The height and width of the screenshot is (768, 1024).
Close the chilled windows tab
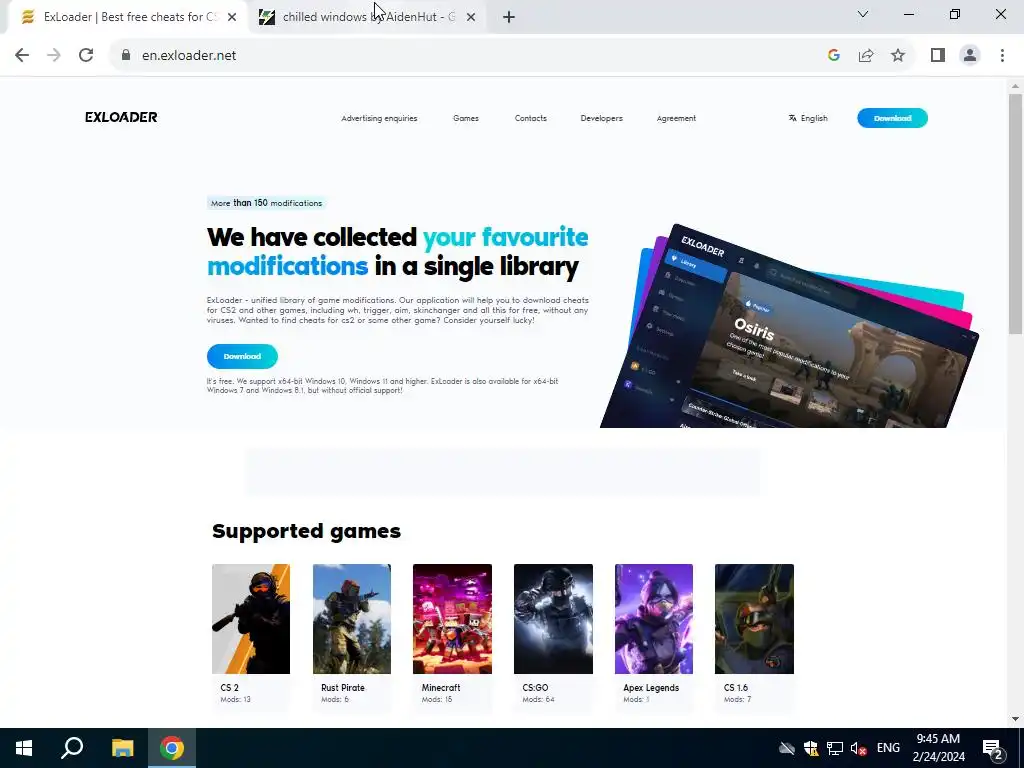(x=471, y=18)
